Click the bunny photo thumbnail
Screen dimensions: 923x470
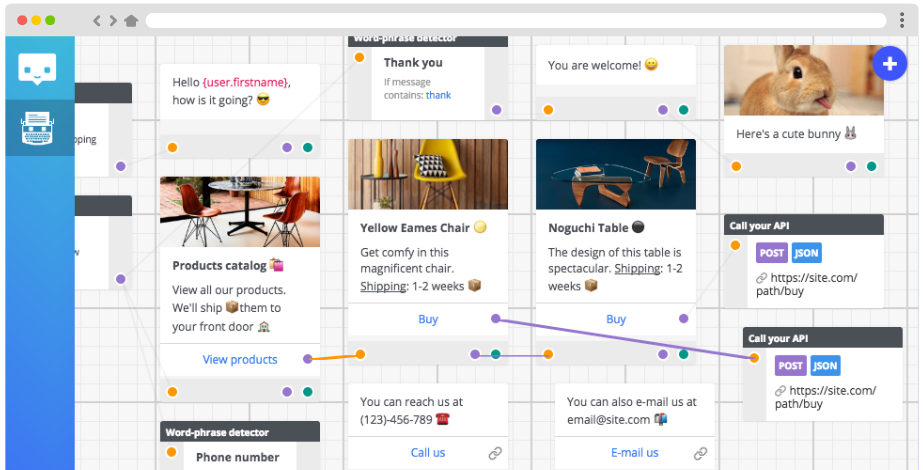[804, 80]
